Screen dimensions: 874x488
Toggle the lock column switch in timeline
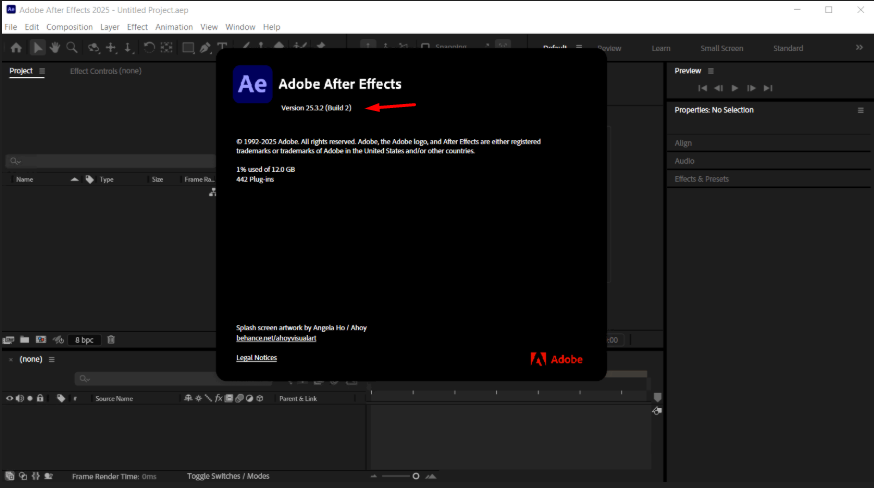40,398
